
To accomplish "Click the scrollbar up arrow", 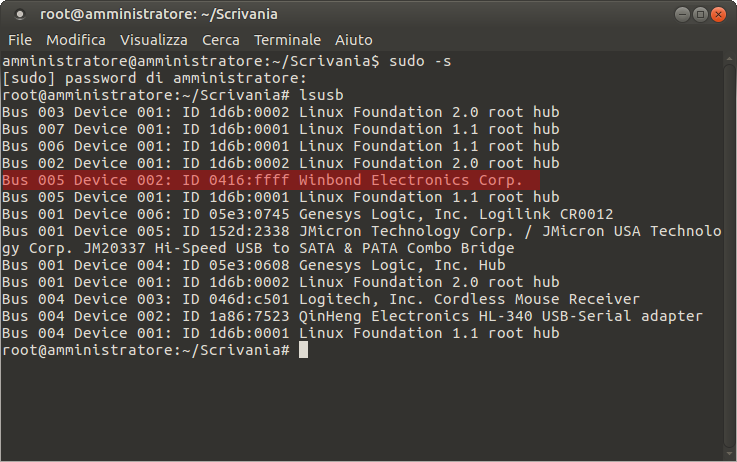I will (x=729, y=59).
